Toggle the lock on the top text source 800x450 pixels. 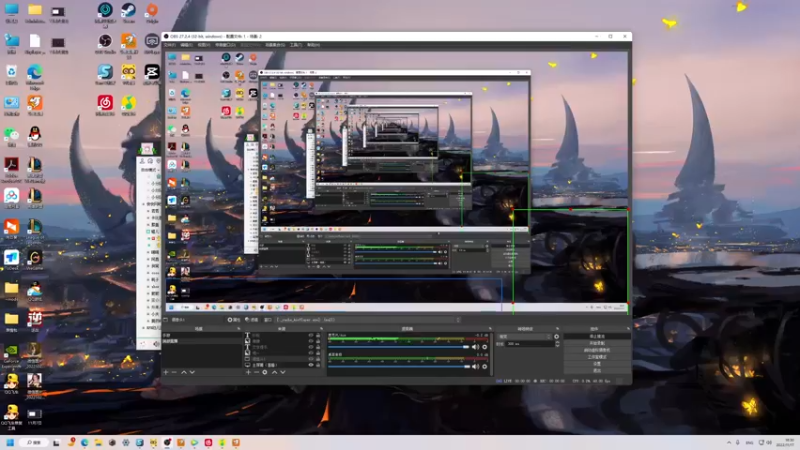pos(318,335)
